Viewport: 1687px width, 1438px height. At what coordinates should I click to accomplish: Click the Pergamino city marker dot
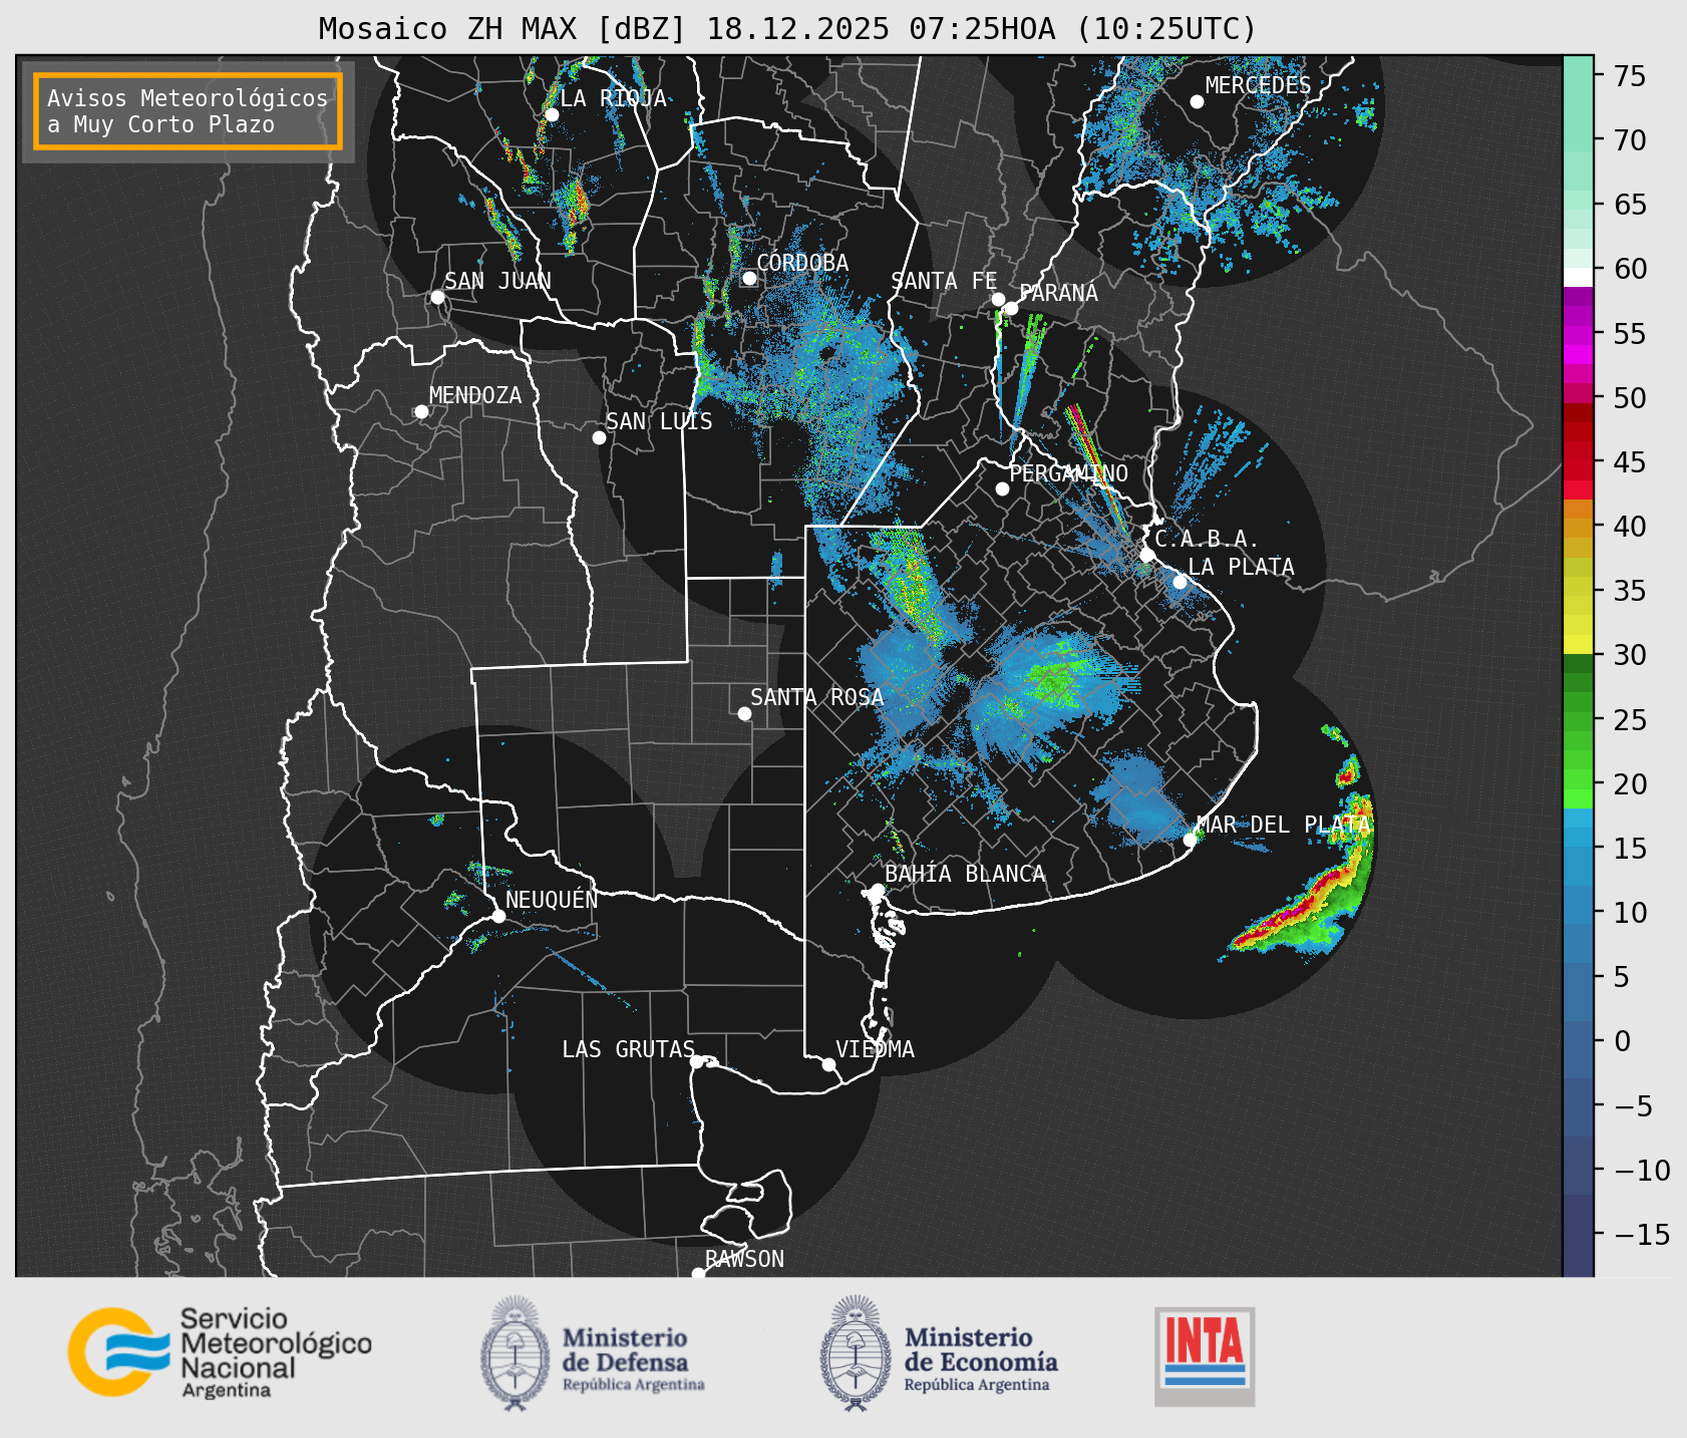[x=1002, y=489]
